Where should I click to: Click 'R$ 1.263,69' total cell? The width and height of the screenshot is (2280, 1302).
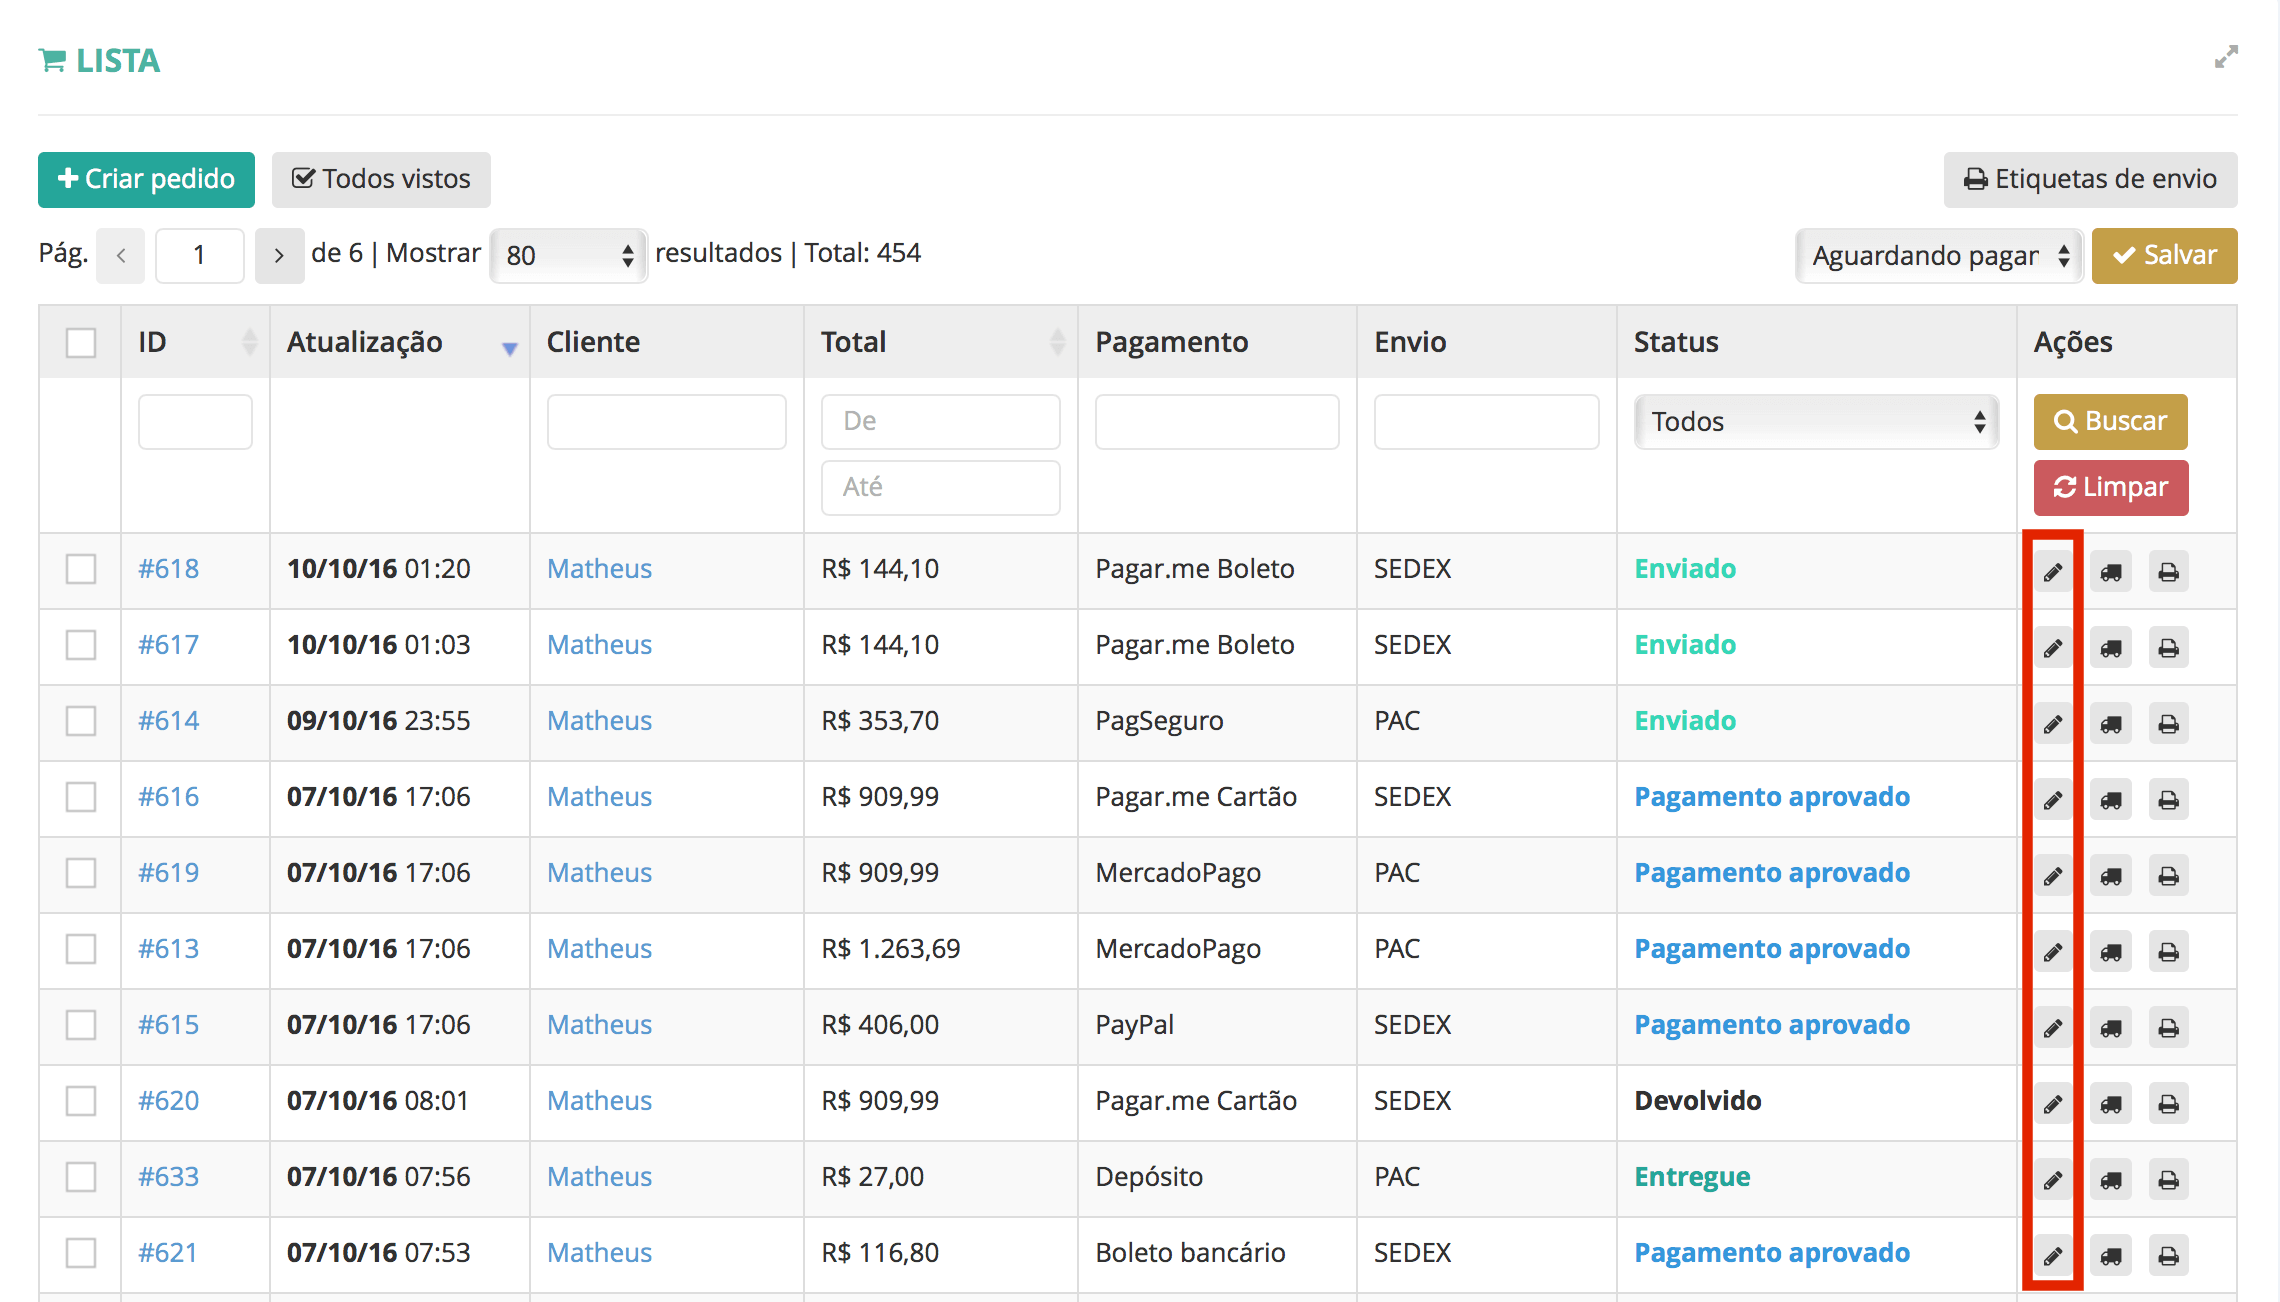[890, 949]
